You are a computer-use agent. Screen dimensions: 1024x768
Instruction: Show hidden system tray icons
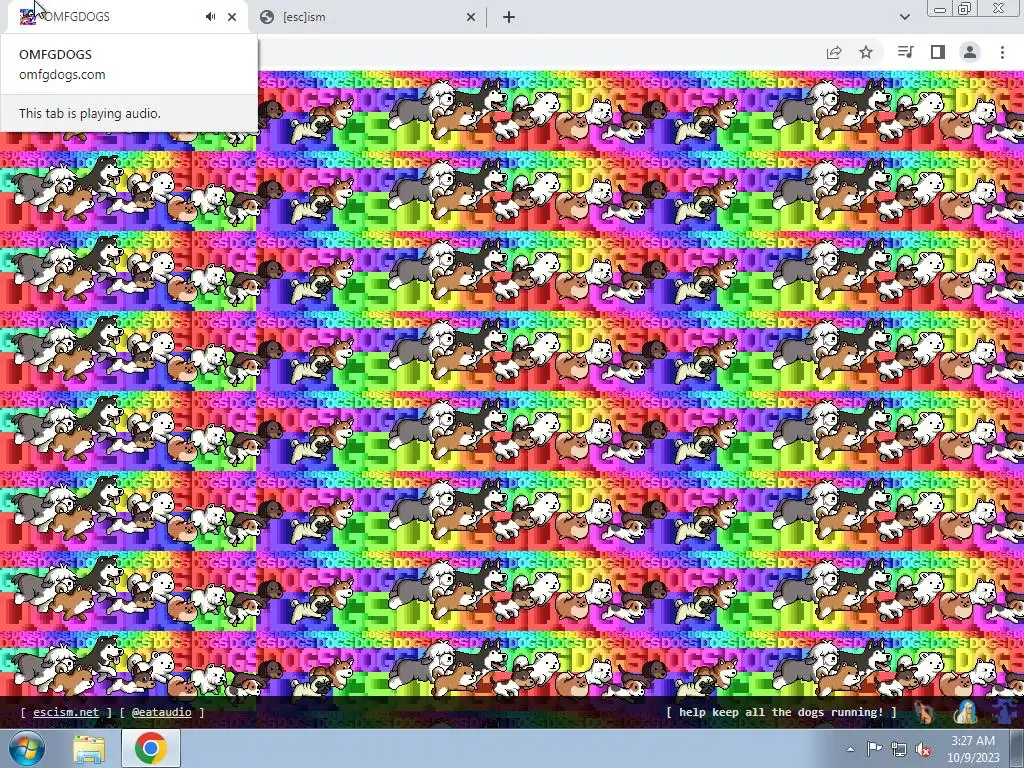pos(850,749)
